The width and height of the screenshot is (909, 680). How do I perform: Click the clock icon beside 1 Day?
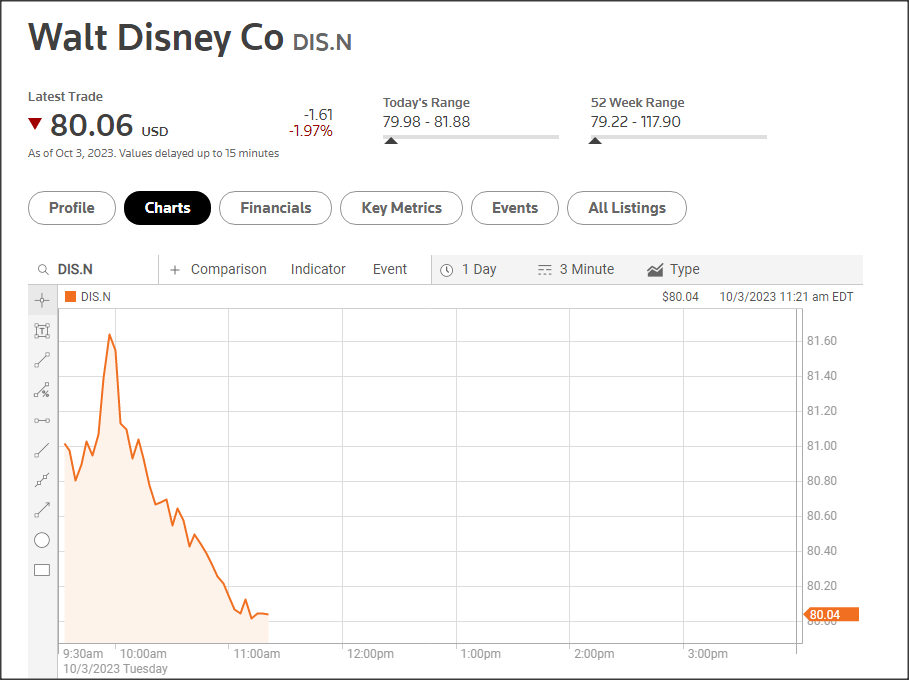[x=446, y=270]
